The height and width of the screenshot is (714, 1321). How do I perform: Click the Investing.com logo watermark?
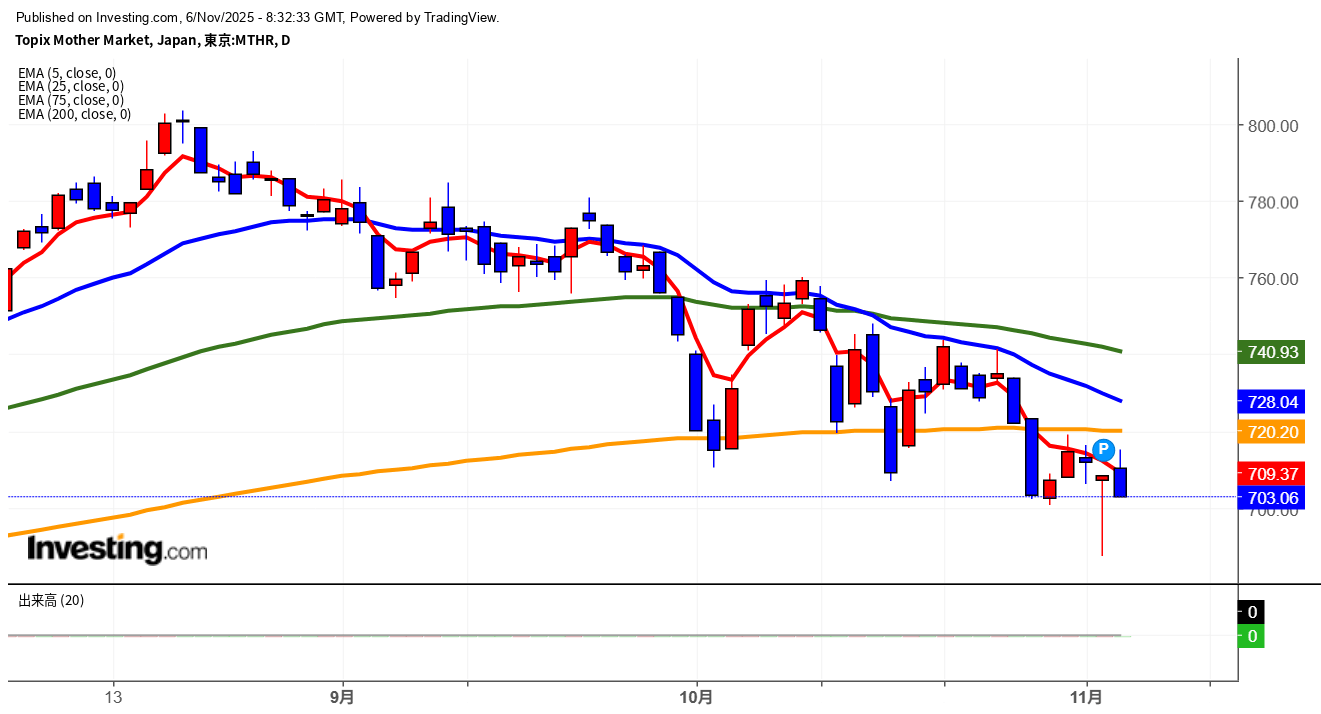[117, 549]
